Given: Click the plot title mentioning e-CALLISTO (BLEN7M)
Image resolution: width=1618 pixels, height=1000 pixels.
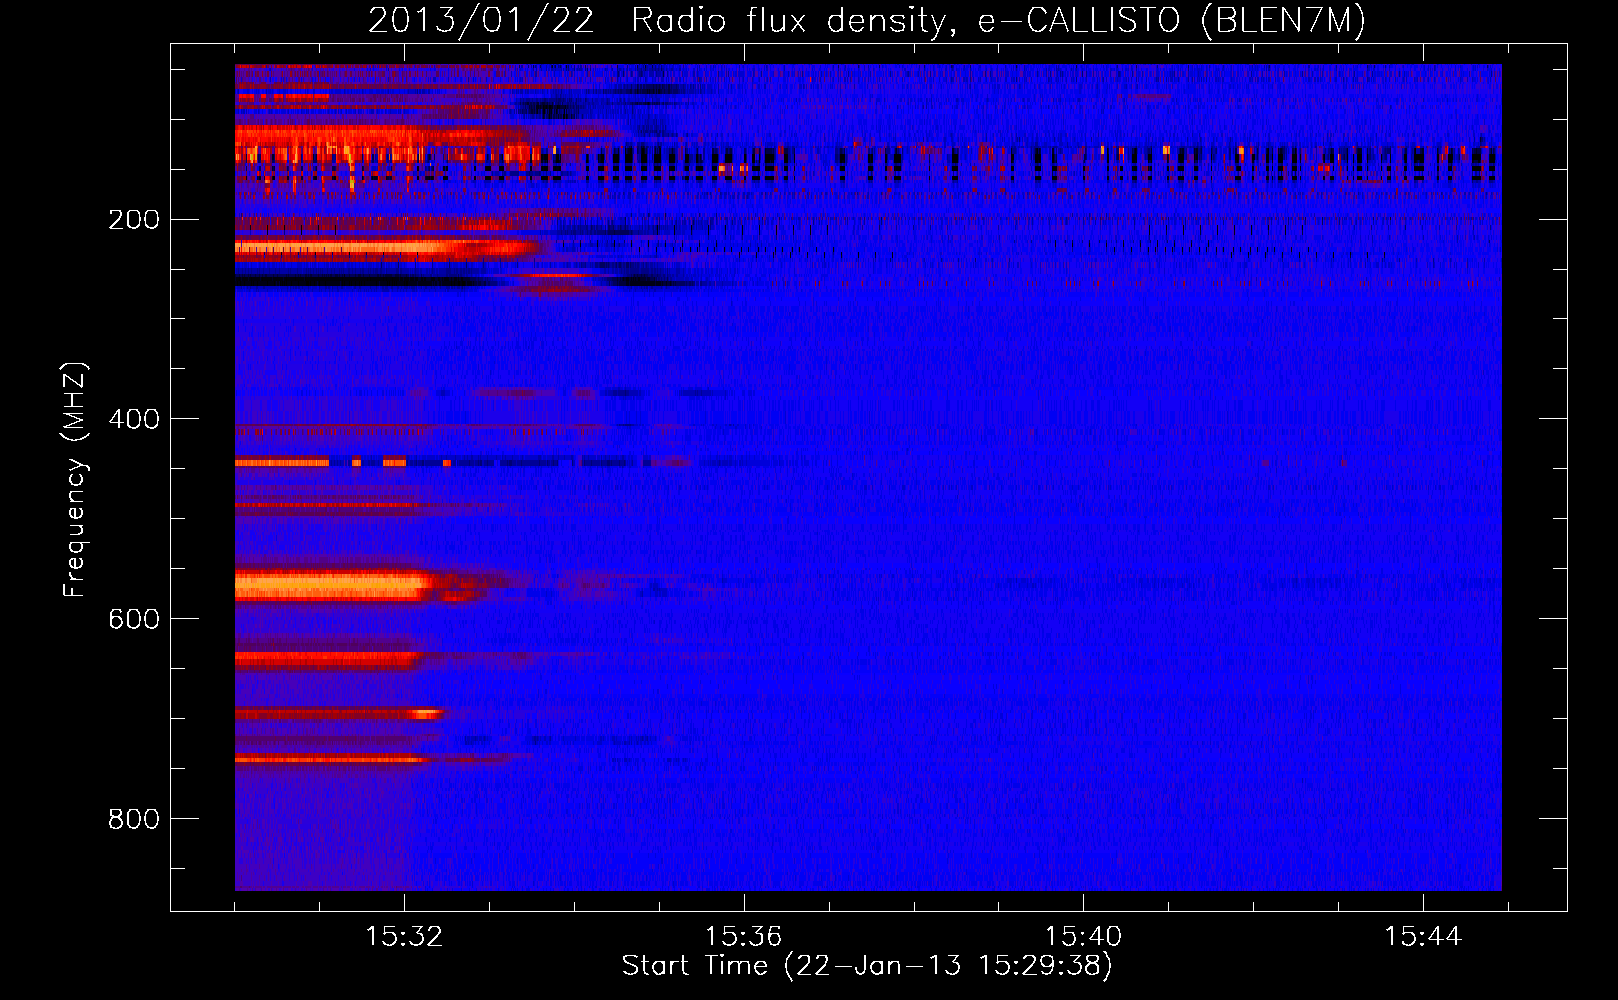Looking at the screenshot, I should pyautogui.click(x=867, y=21).
